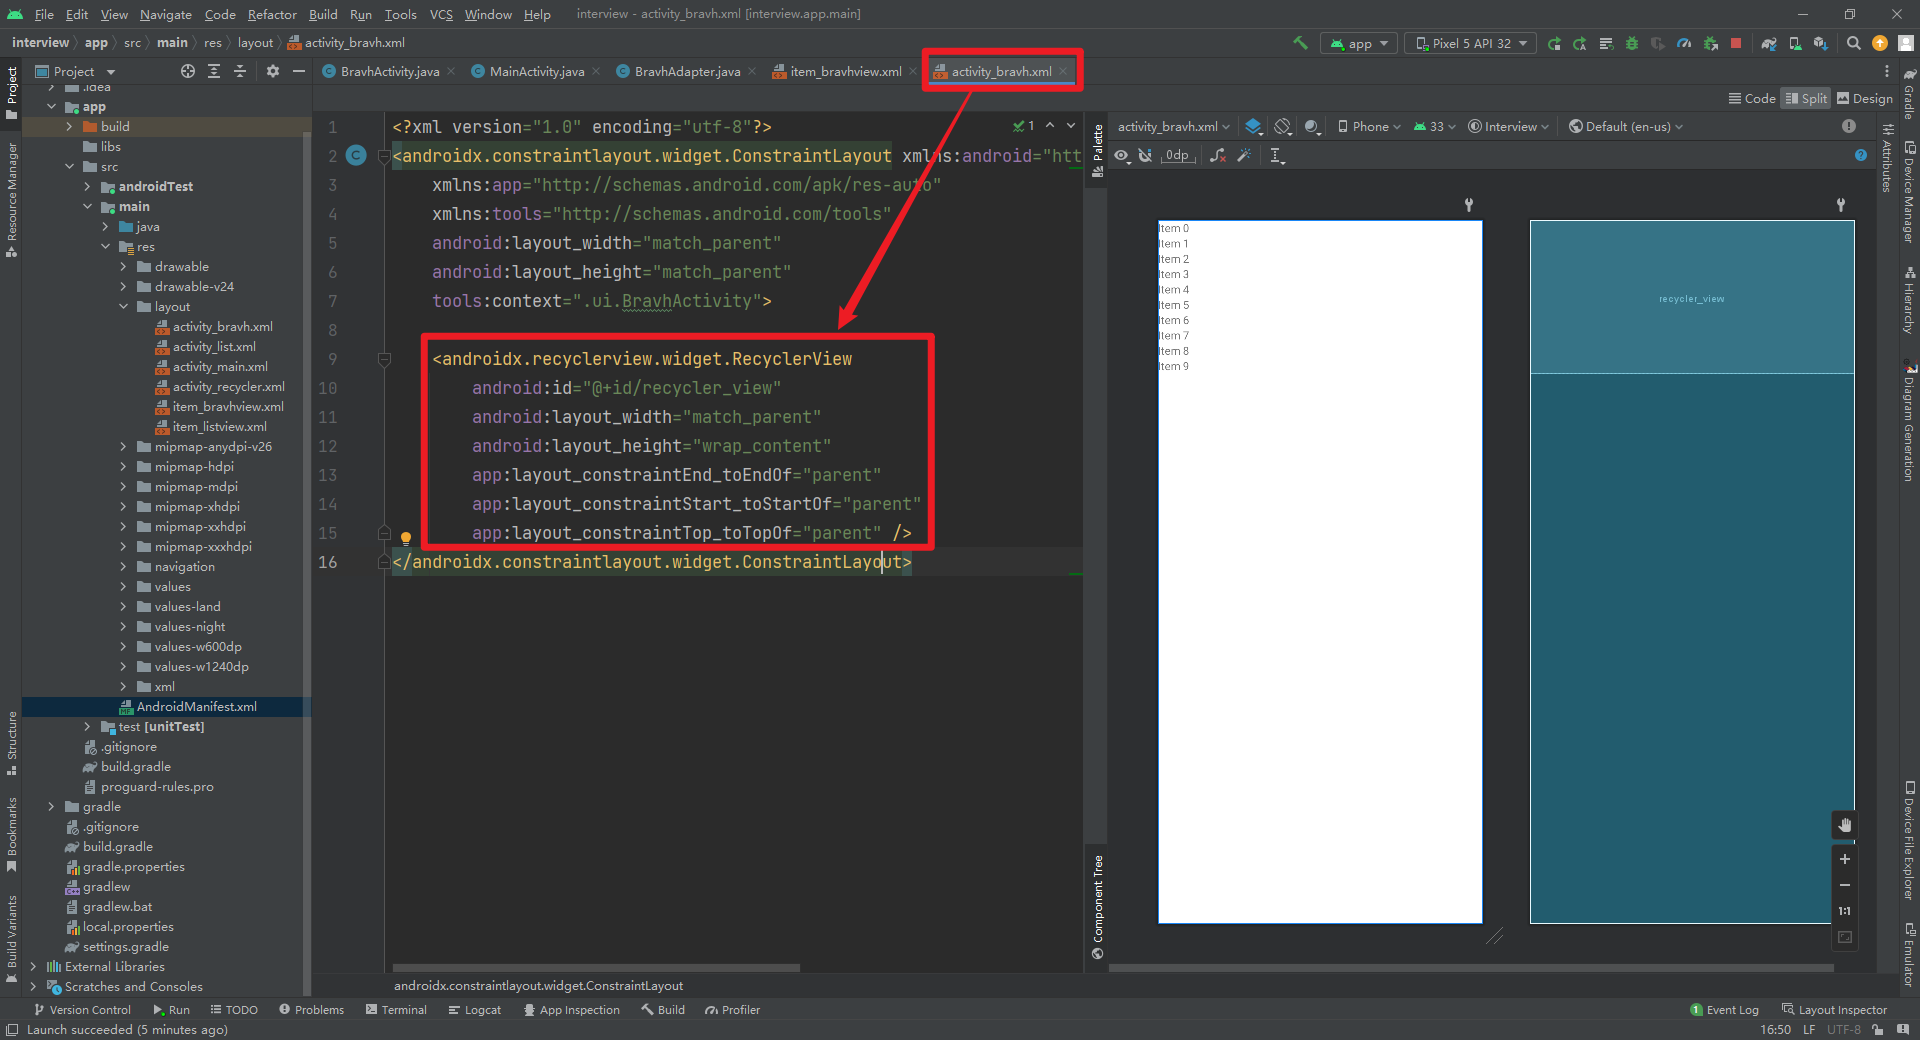Image resolution: width=1920 pixels, height=1040 pixels.
Task: Toggle the Component Tree side panel
Action: coord(1098,906)
